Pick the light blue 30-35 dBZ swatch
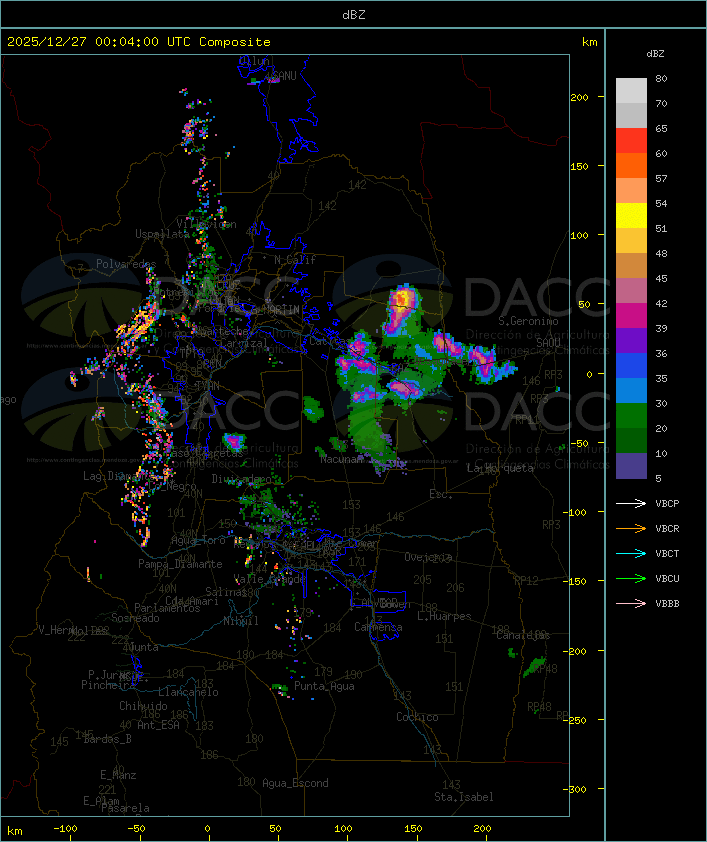 [x=631, y=390]
